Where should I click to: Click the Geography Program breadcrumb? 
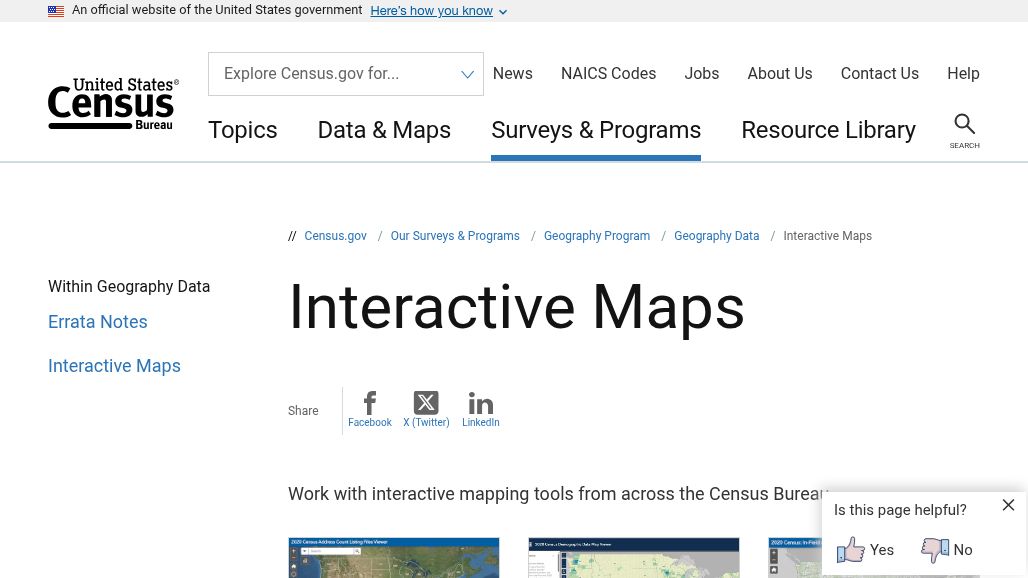597,236
